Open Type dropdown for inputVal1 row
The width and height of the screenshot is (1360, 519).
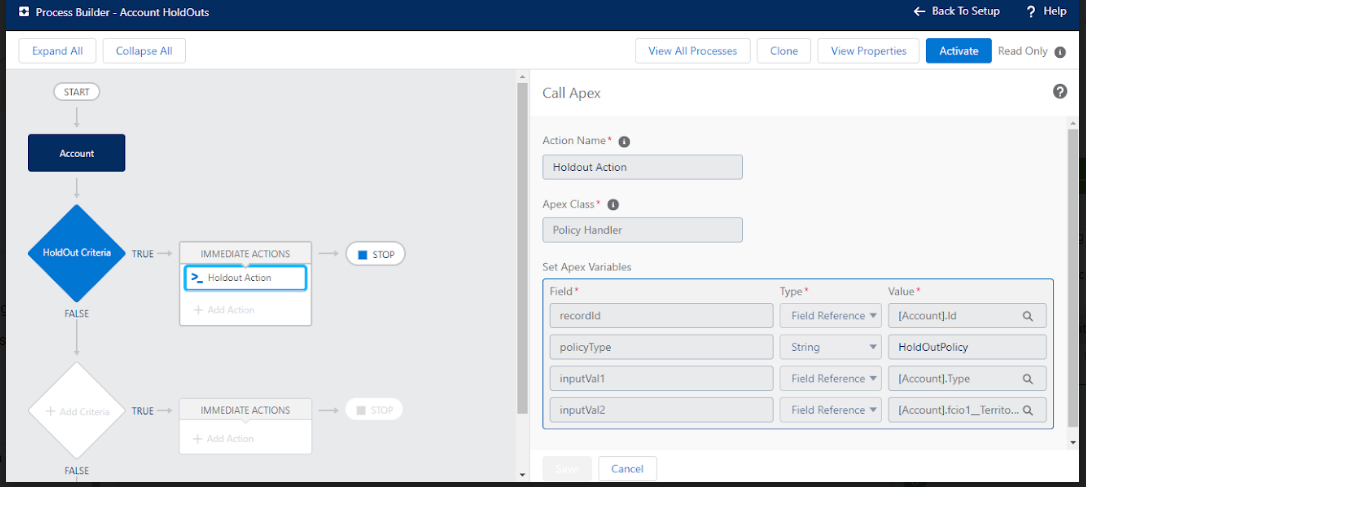[x=831, y=379]
